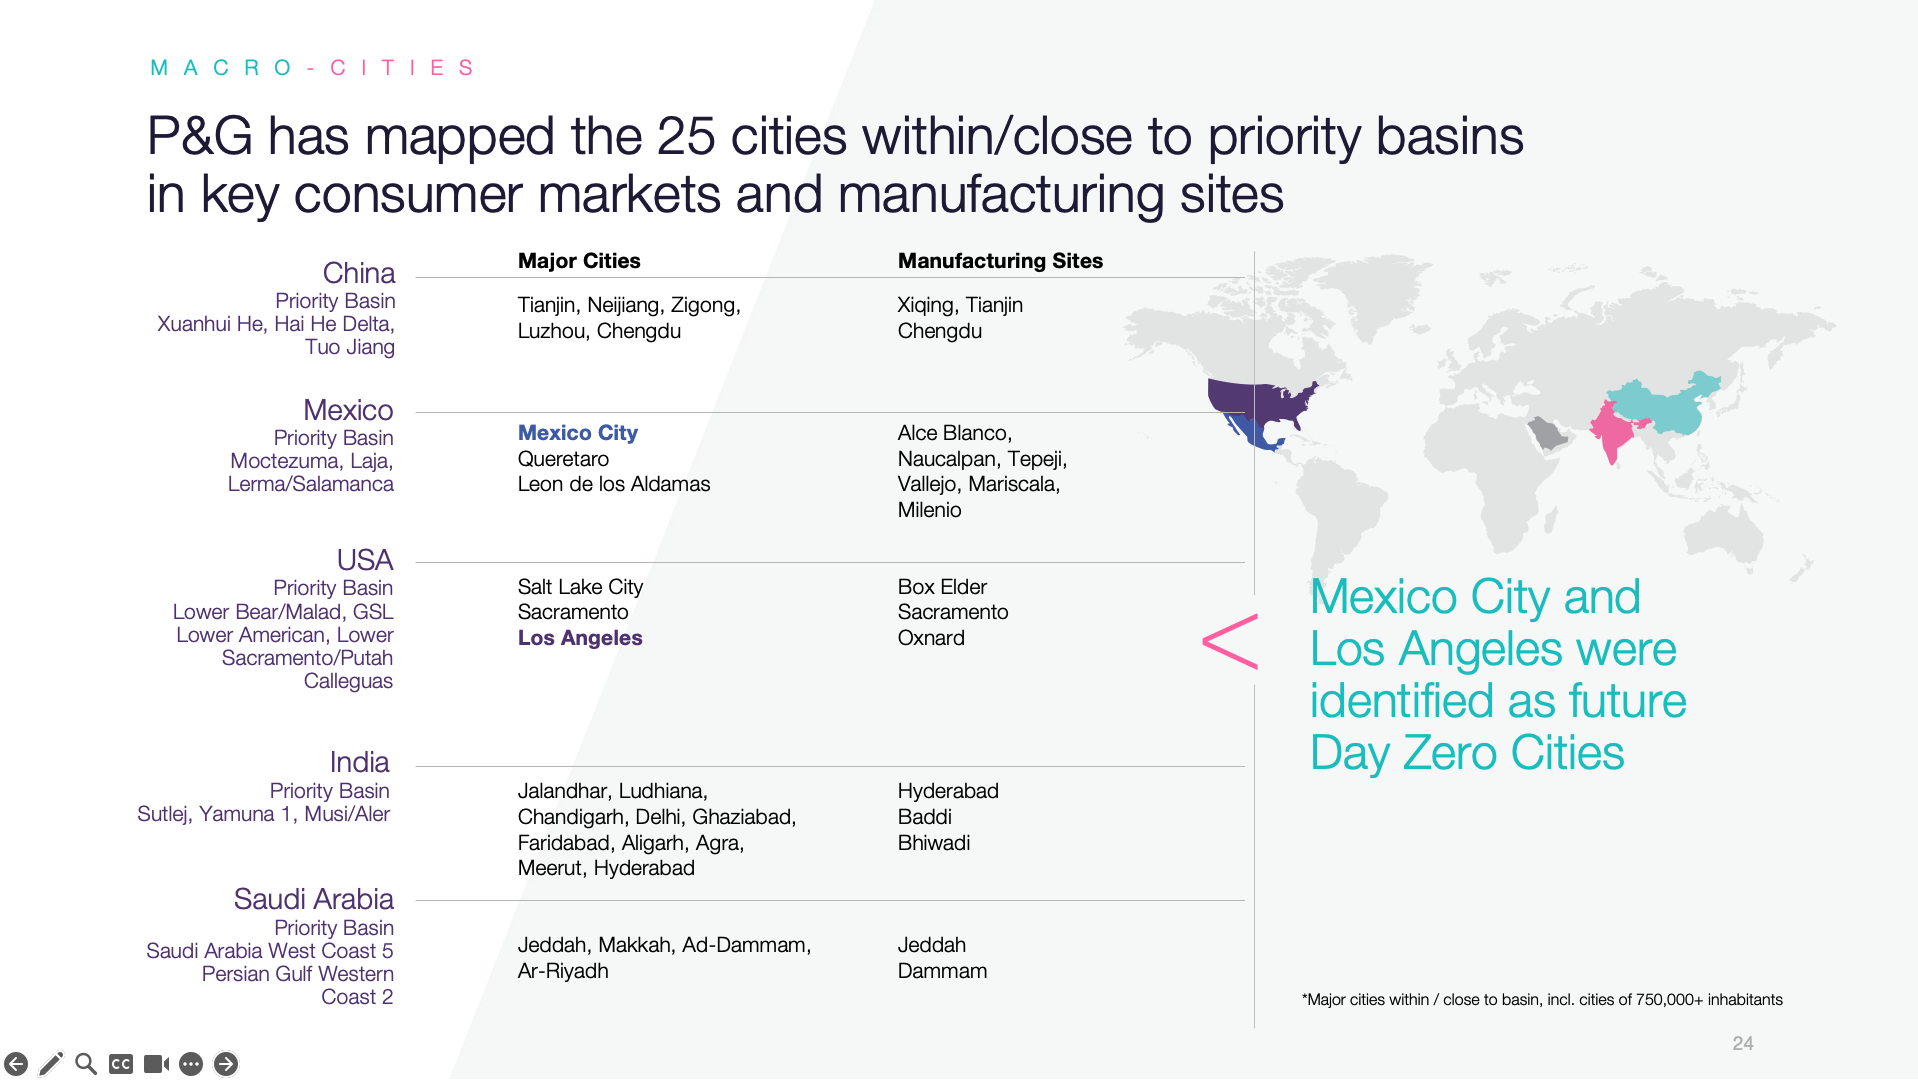The height and width of the screenshot is (1080, 1918).
Task: Click 'Sutlej, Yamuna 1, Musi/Aler' basin text
Action: pos(264,814)
